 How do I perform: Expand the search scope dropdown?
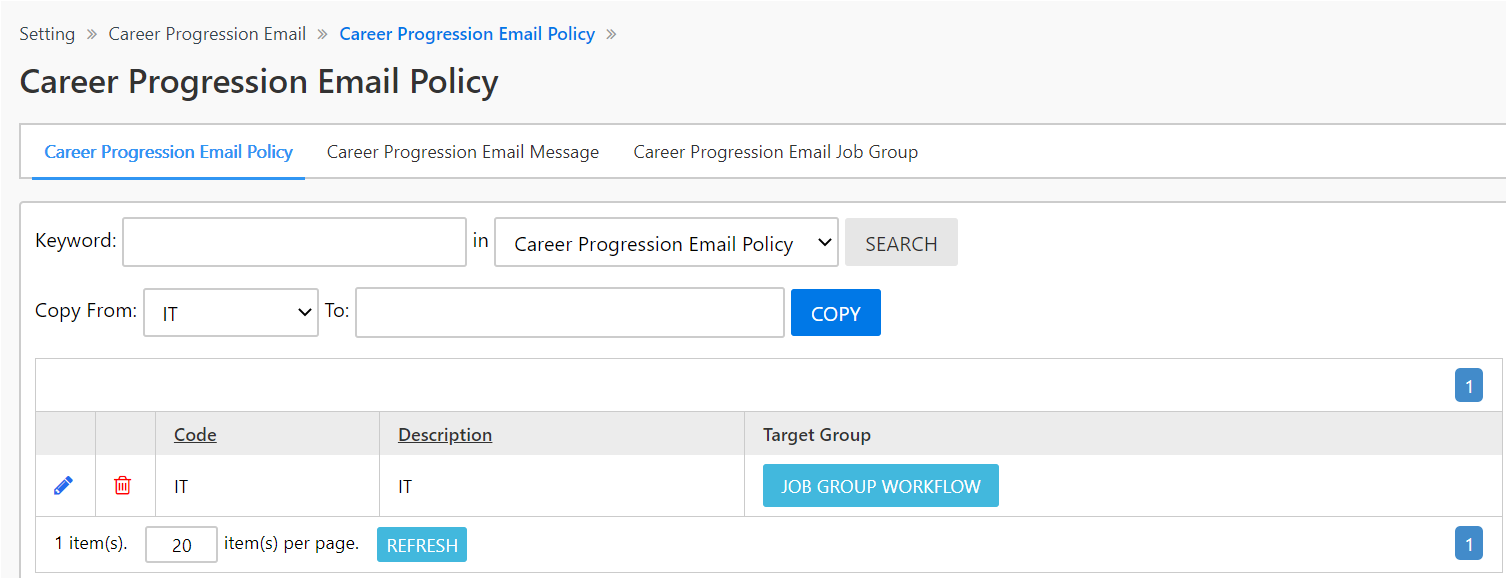666,243
